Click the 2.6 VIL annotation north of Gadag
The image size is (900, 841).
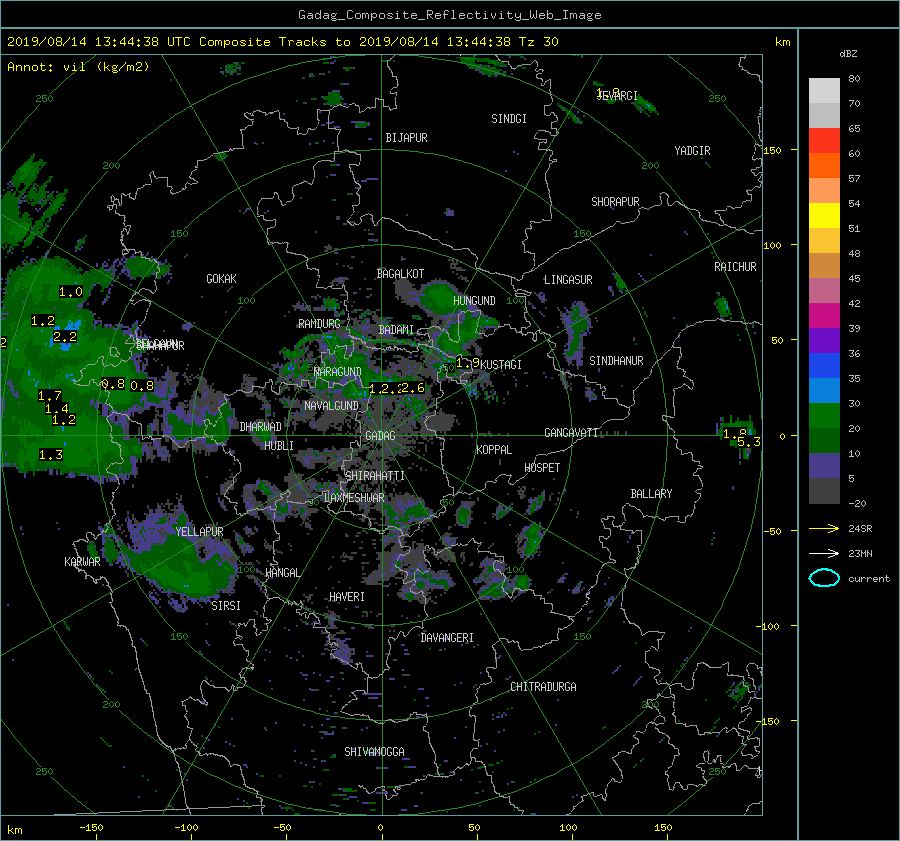(x=412, y=388)
